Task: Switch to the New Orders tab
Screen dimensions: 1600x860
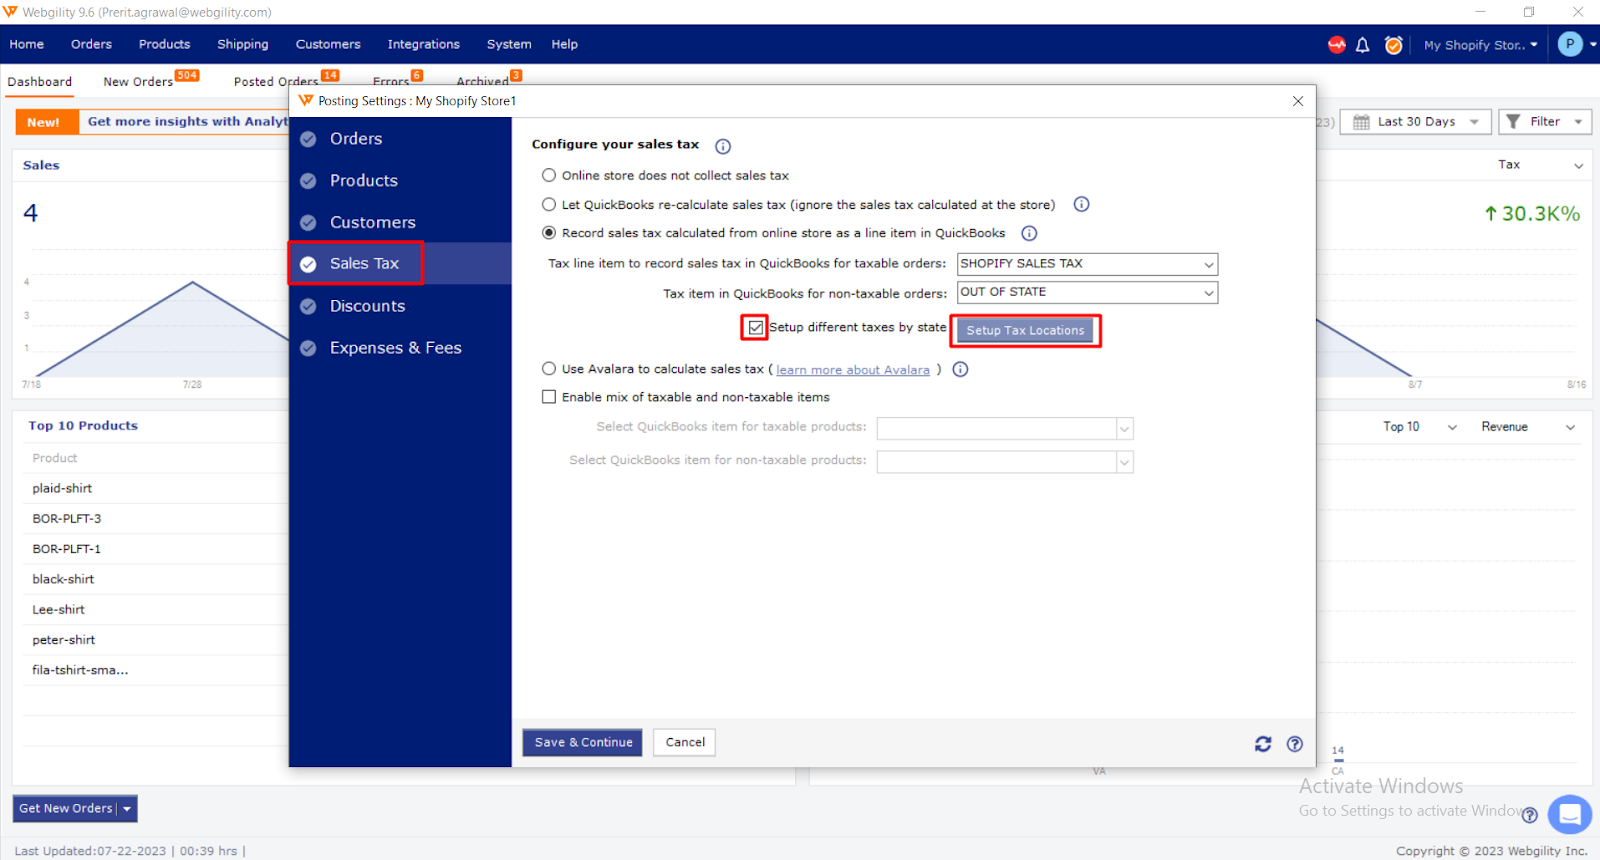Action: 138,82
